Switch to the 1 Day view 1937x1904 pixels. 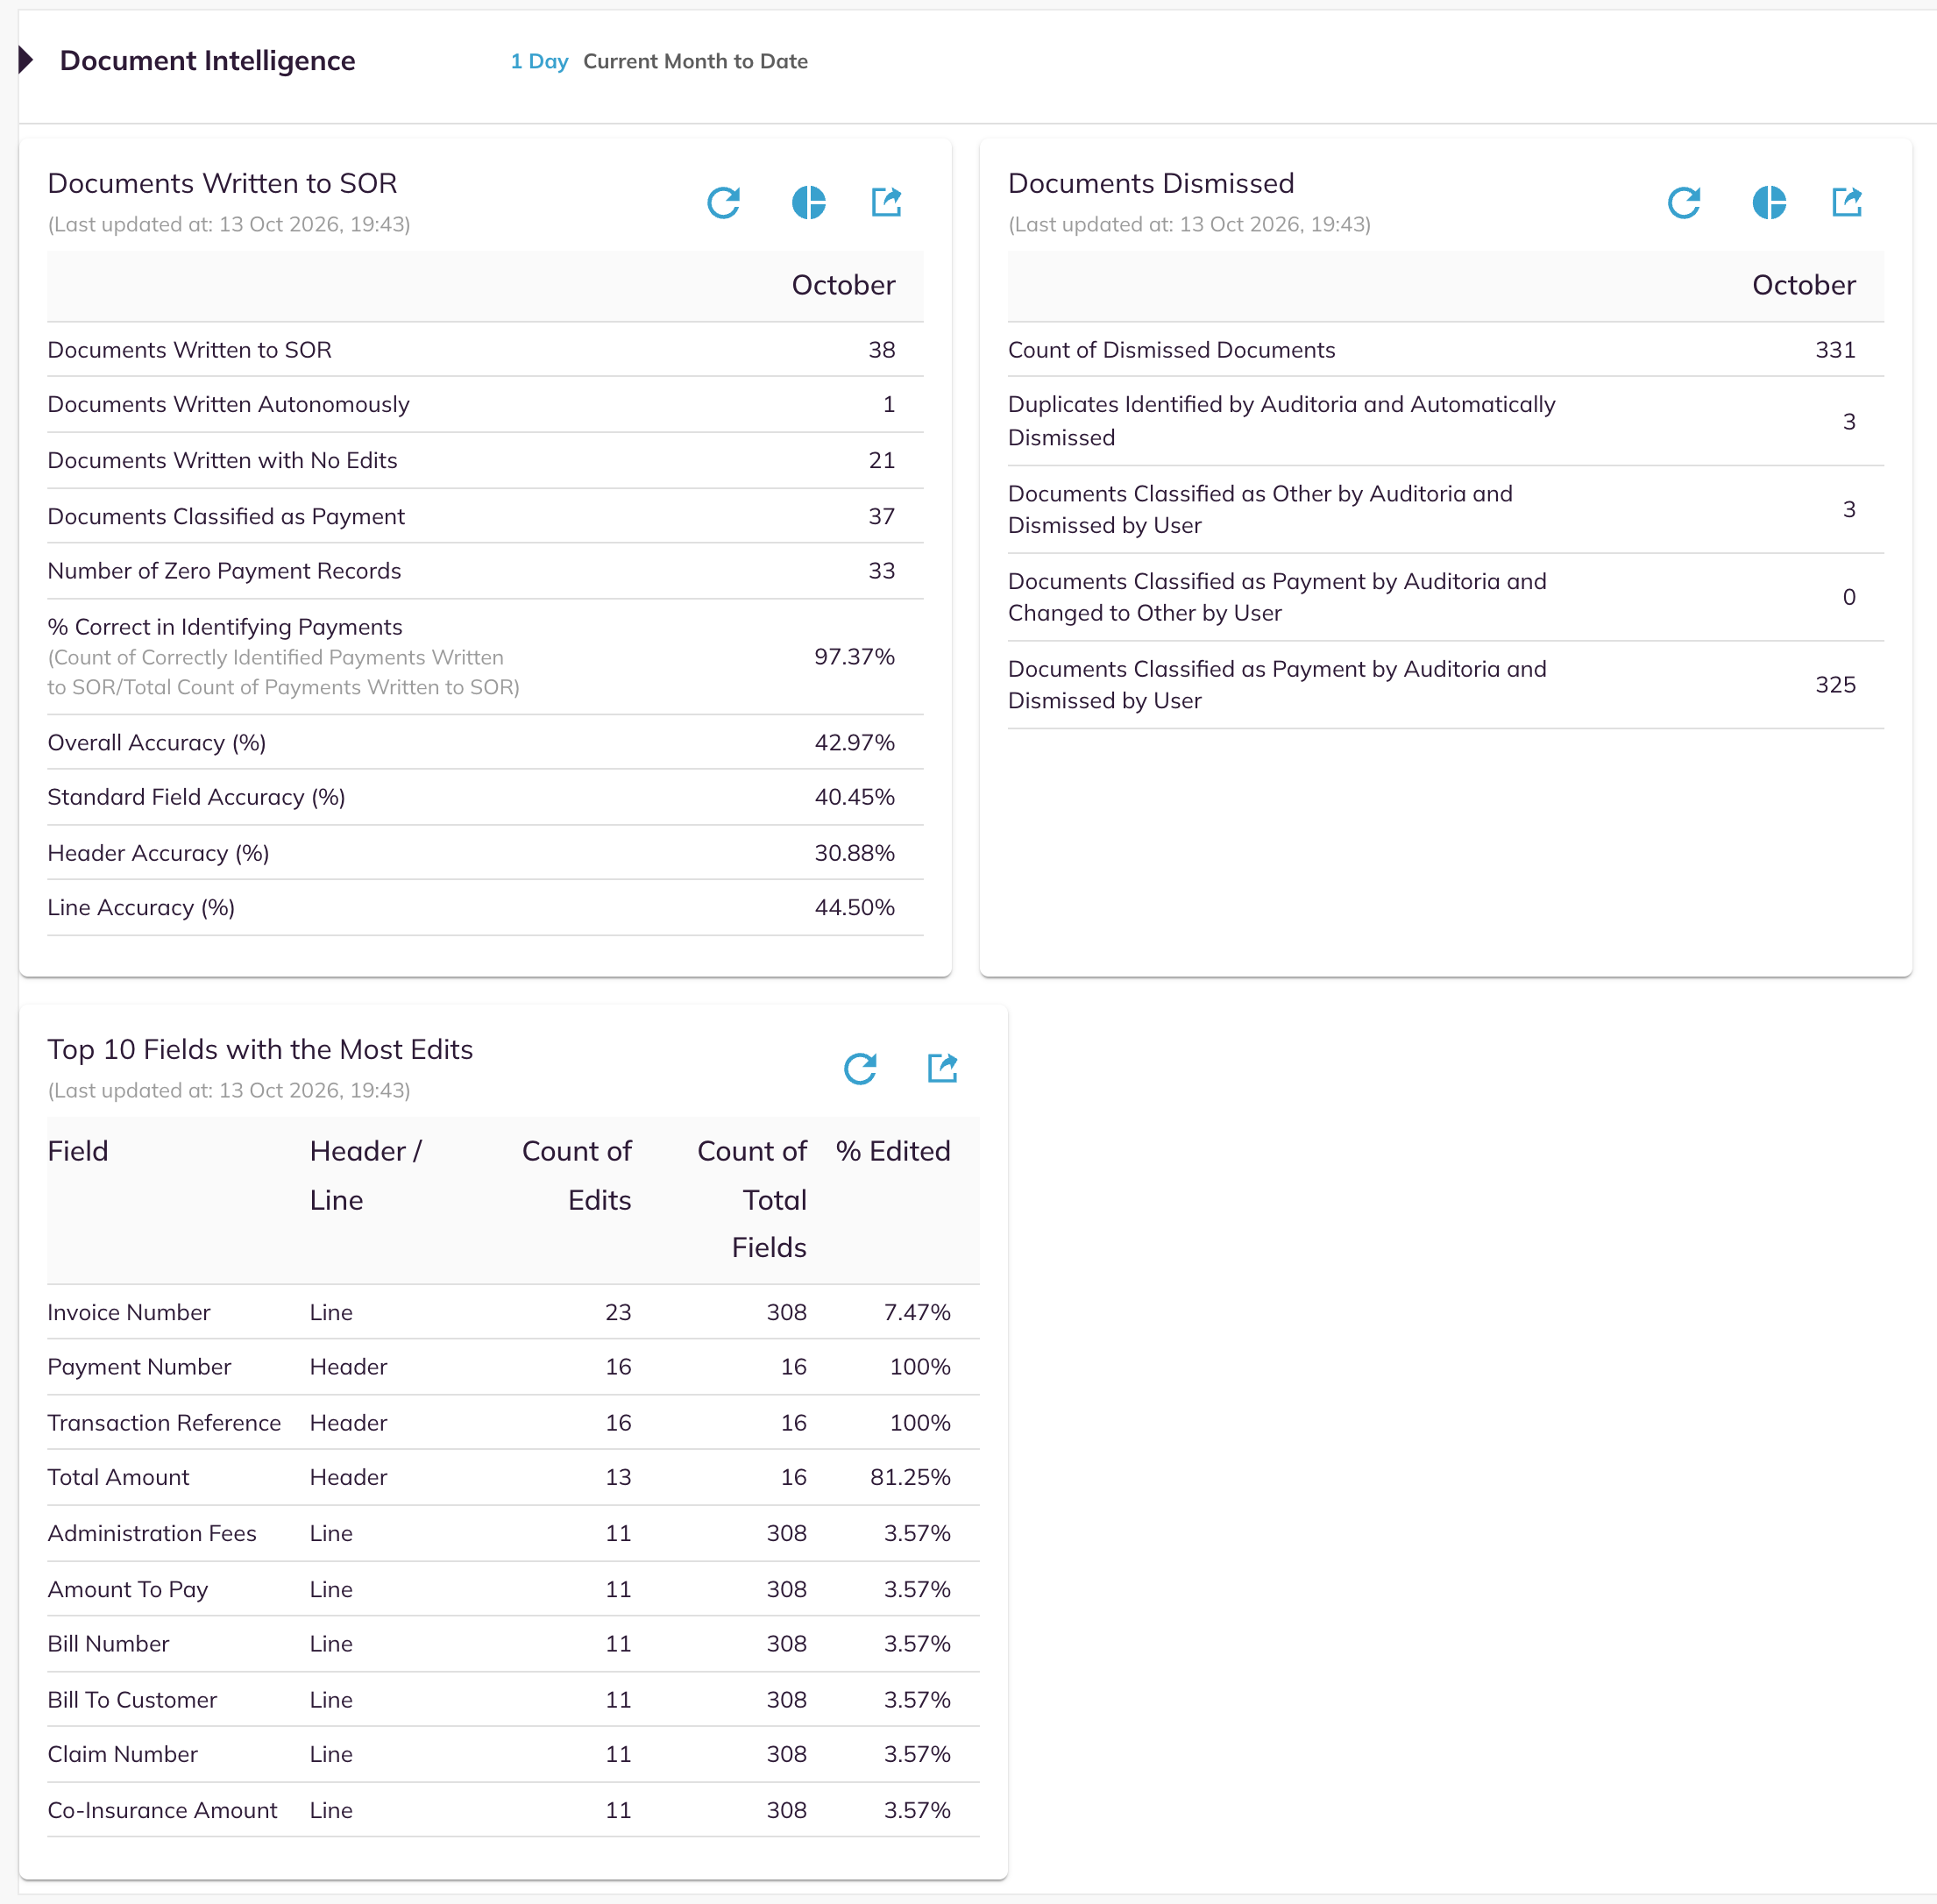click(x=539, y=61)
